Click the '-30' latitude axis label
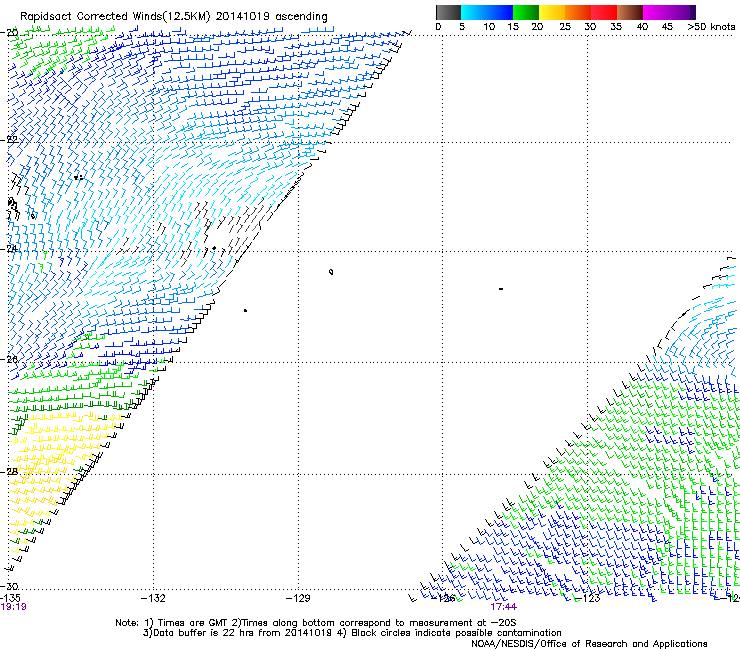The width and height of the screenshot is (740, 650). tap(9, 586)
